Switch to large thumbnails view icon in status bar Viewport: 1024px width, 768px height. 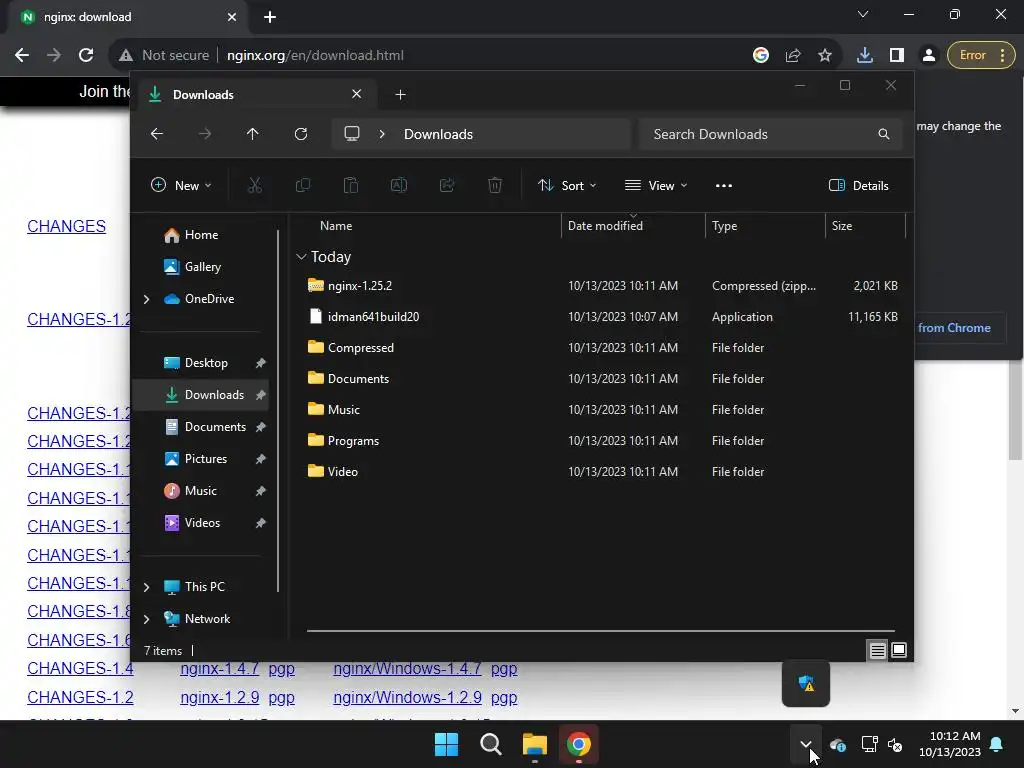coord(899,650)
